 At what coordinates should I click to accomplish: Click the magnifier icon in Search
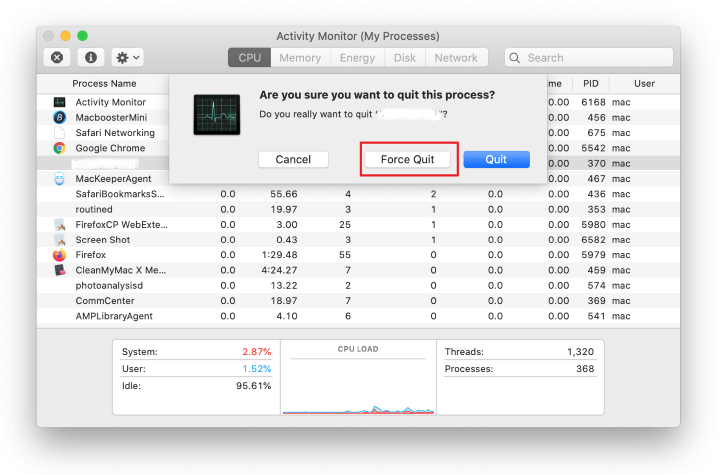click(x=515, y=58)
